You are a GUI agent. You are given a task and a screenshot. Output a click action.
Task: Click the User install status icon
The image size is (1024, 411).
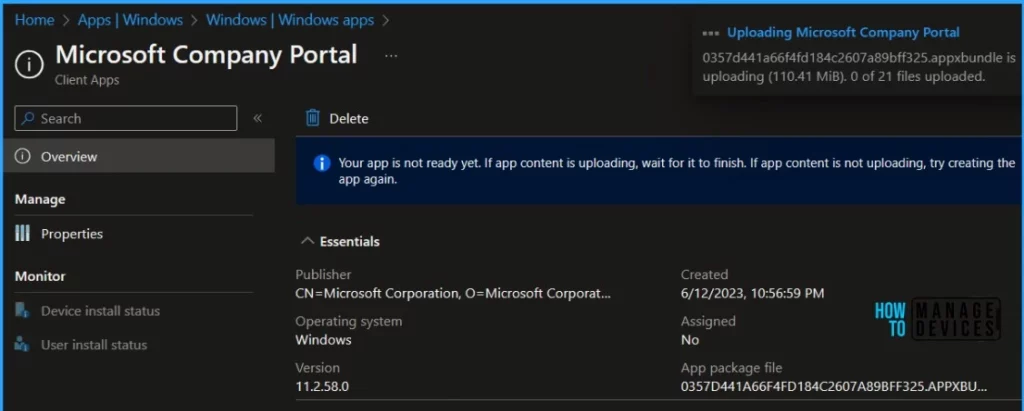pos(22,344)
